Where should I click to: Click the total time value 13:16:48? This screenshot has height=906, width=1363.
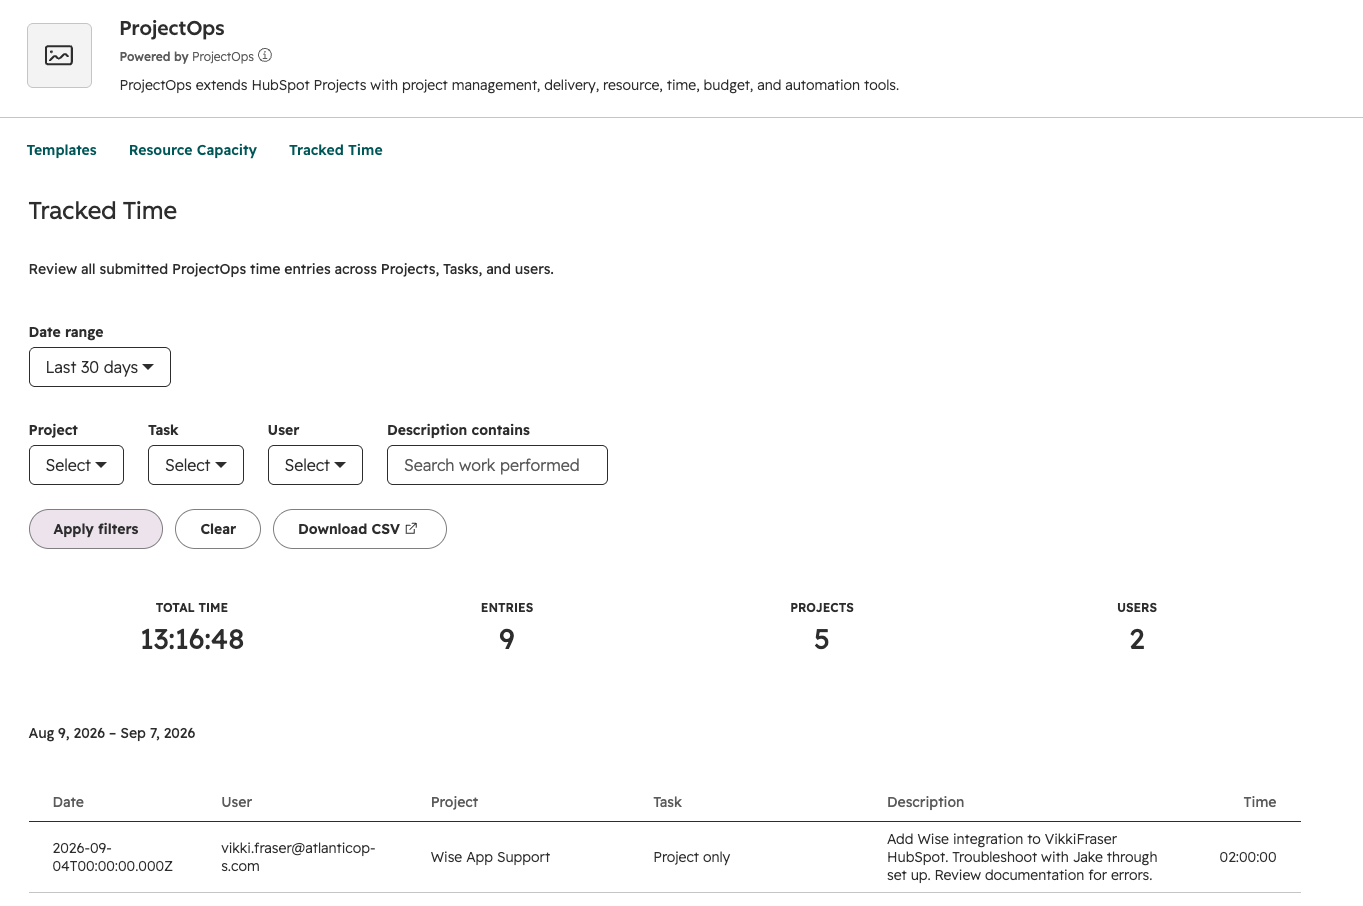192,639
